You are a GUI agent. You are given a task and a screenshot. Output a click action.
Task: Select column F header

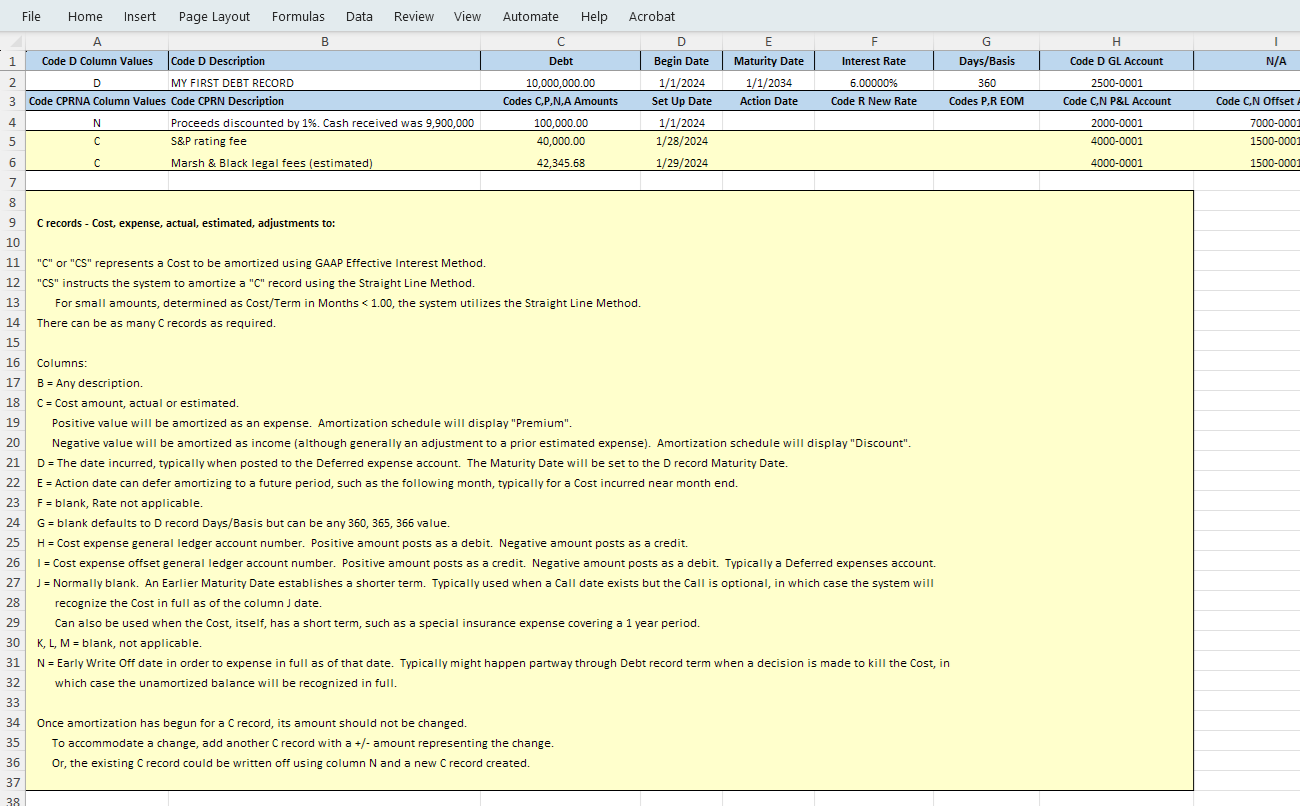click(x=874, y=42)
